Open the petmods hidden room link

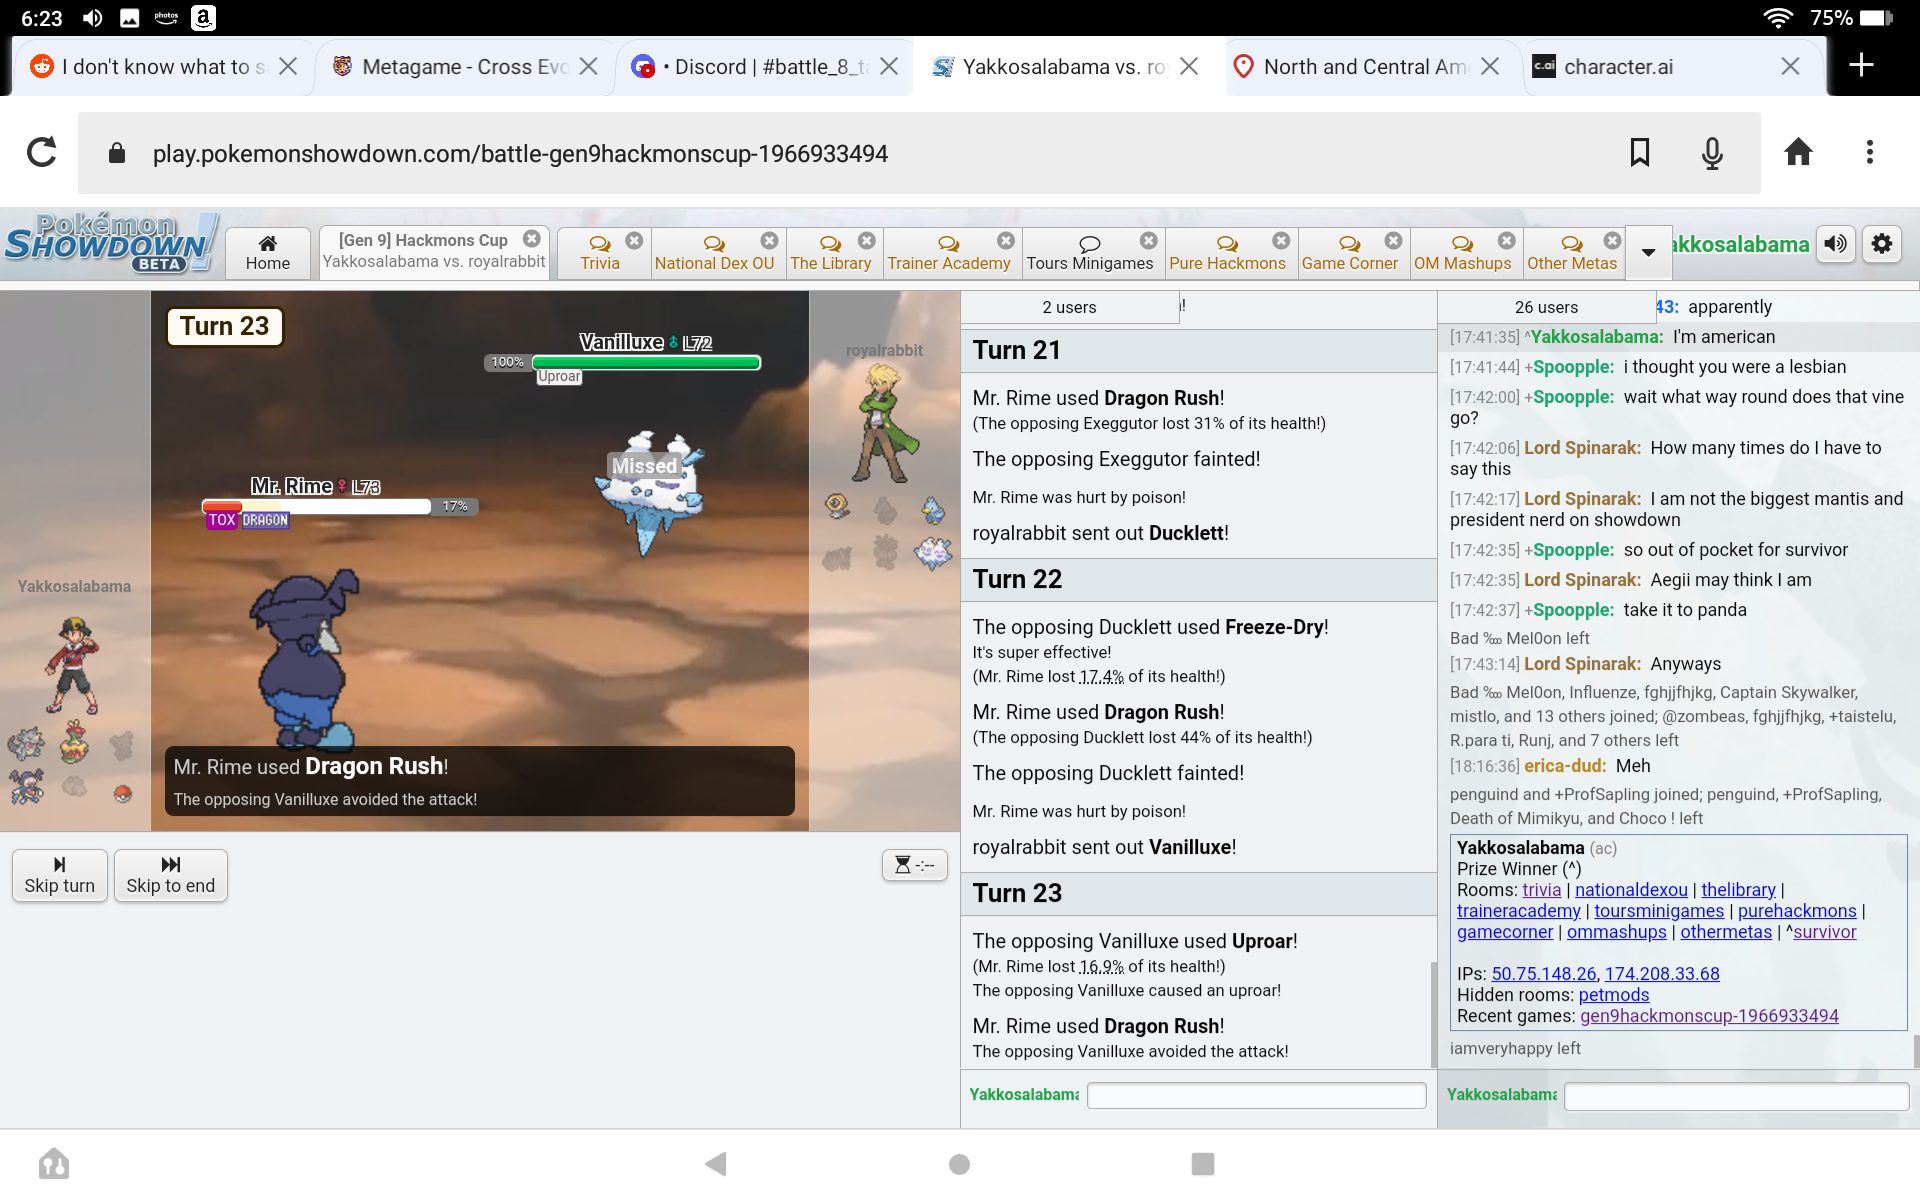(x=1614, y=995)
